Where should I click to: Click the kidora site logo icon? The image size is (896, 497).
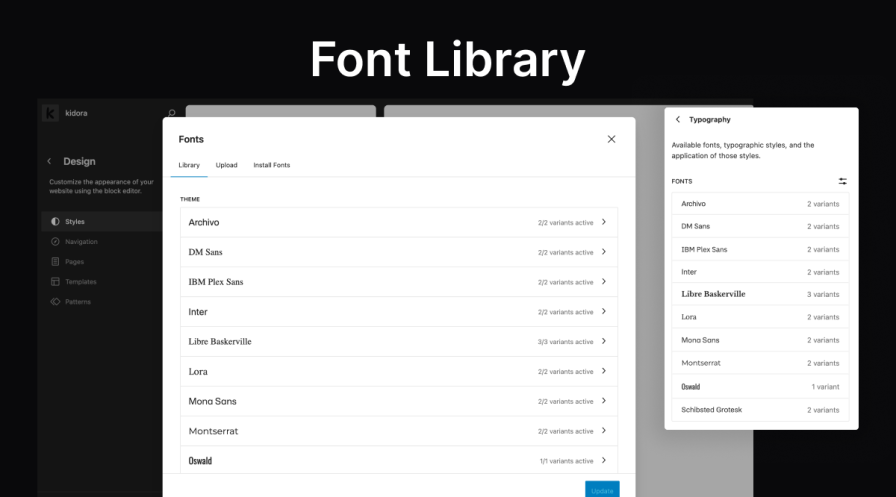pos(50,113)
